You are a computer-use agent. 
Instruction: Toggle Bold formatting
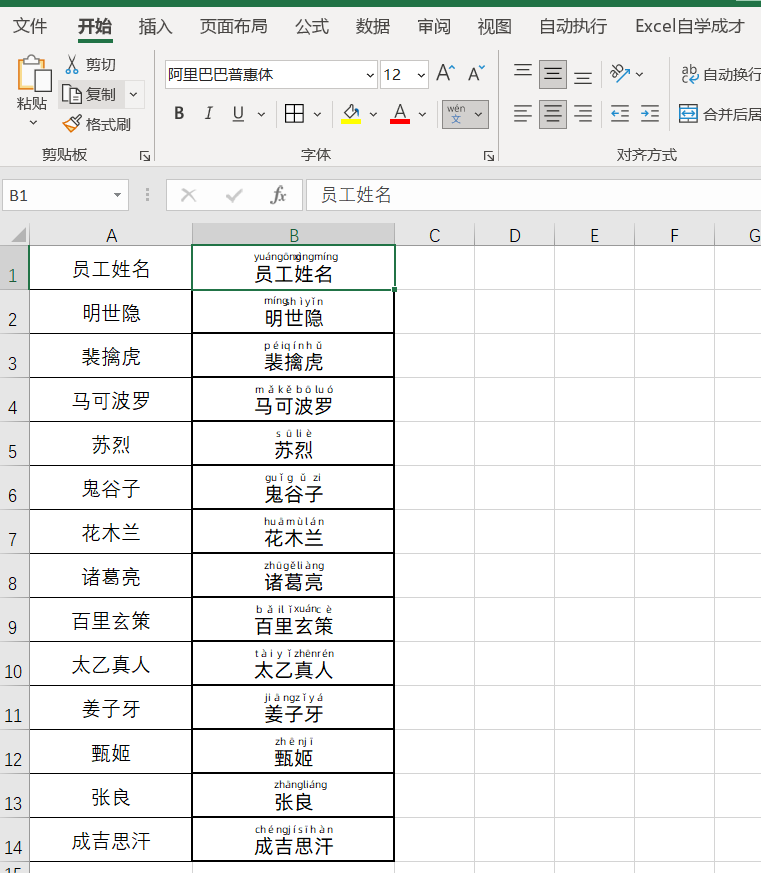click(x=179, y=114)
